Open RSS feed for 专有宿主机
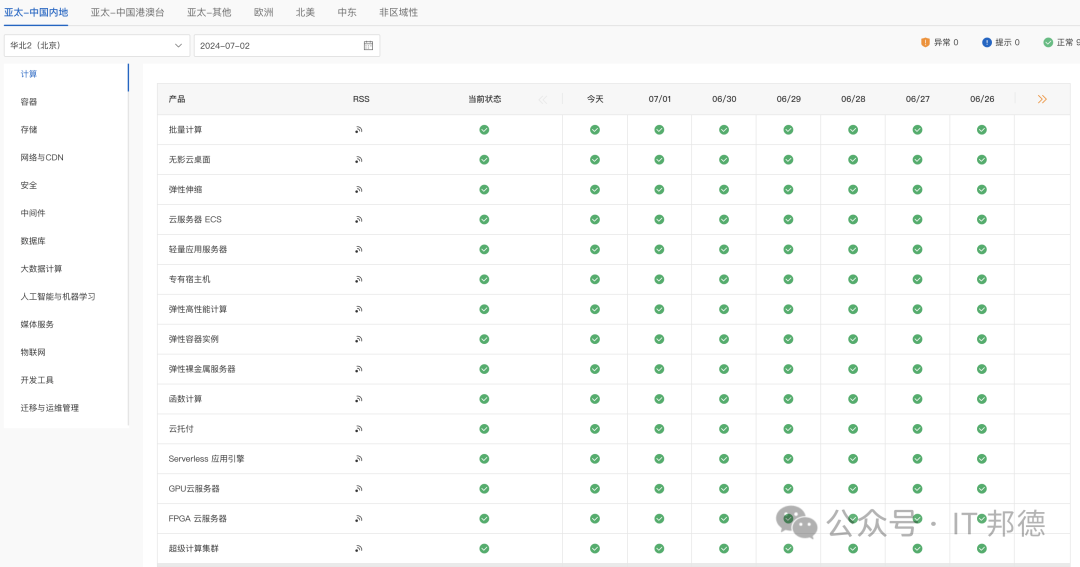Viewport: 1080px width, 567px height. pos(358,279)
